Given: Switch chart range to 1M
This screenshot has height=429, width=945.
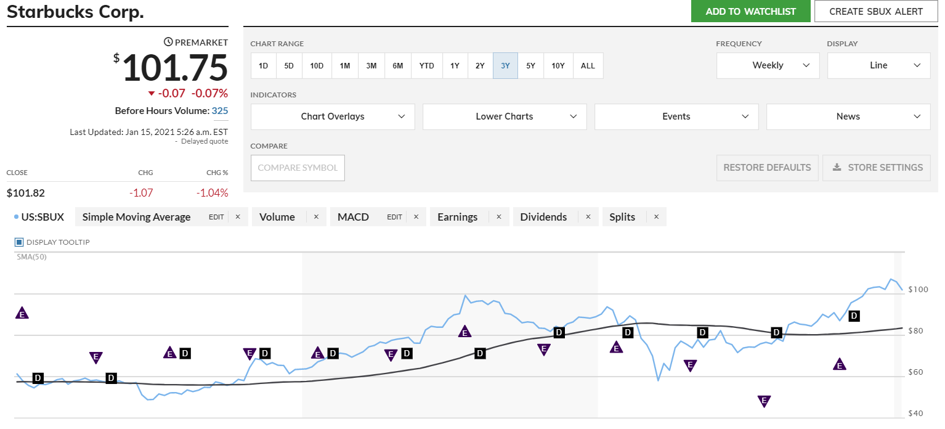Looking at the screenshot, I should 345,66.
